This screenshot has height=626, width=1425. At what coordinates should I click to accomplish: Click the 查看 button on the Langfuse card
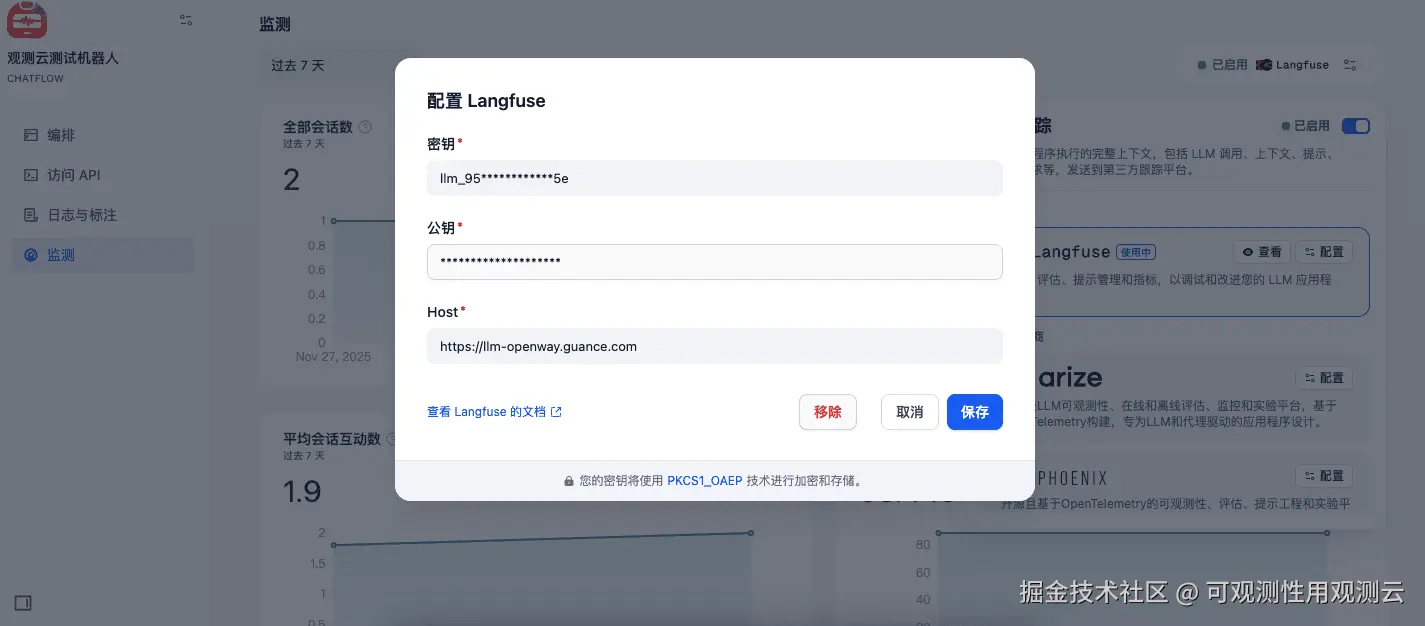tap(1262, 252)
